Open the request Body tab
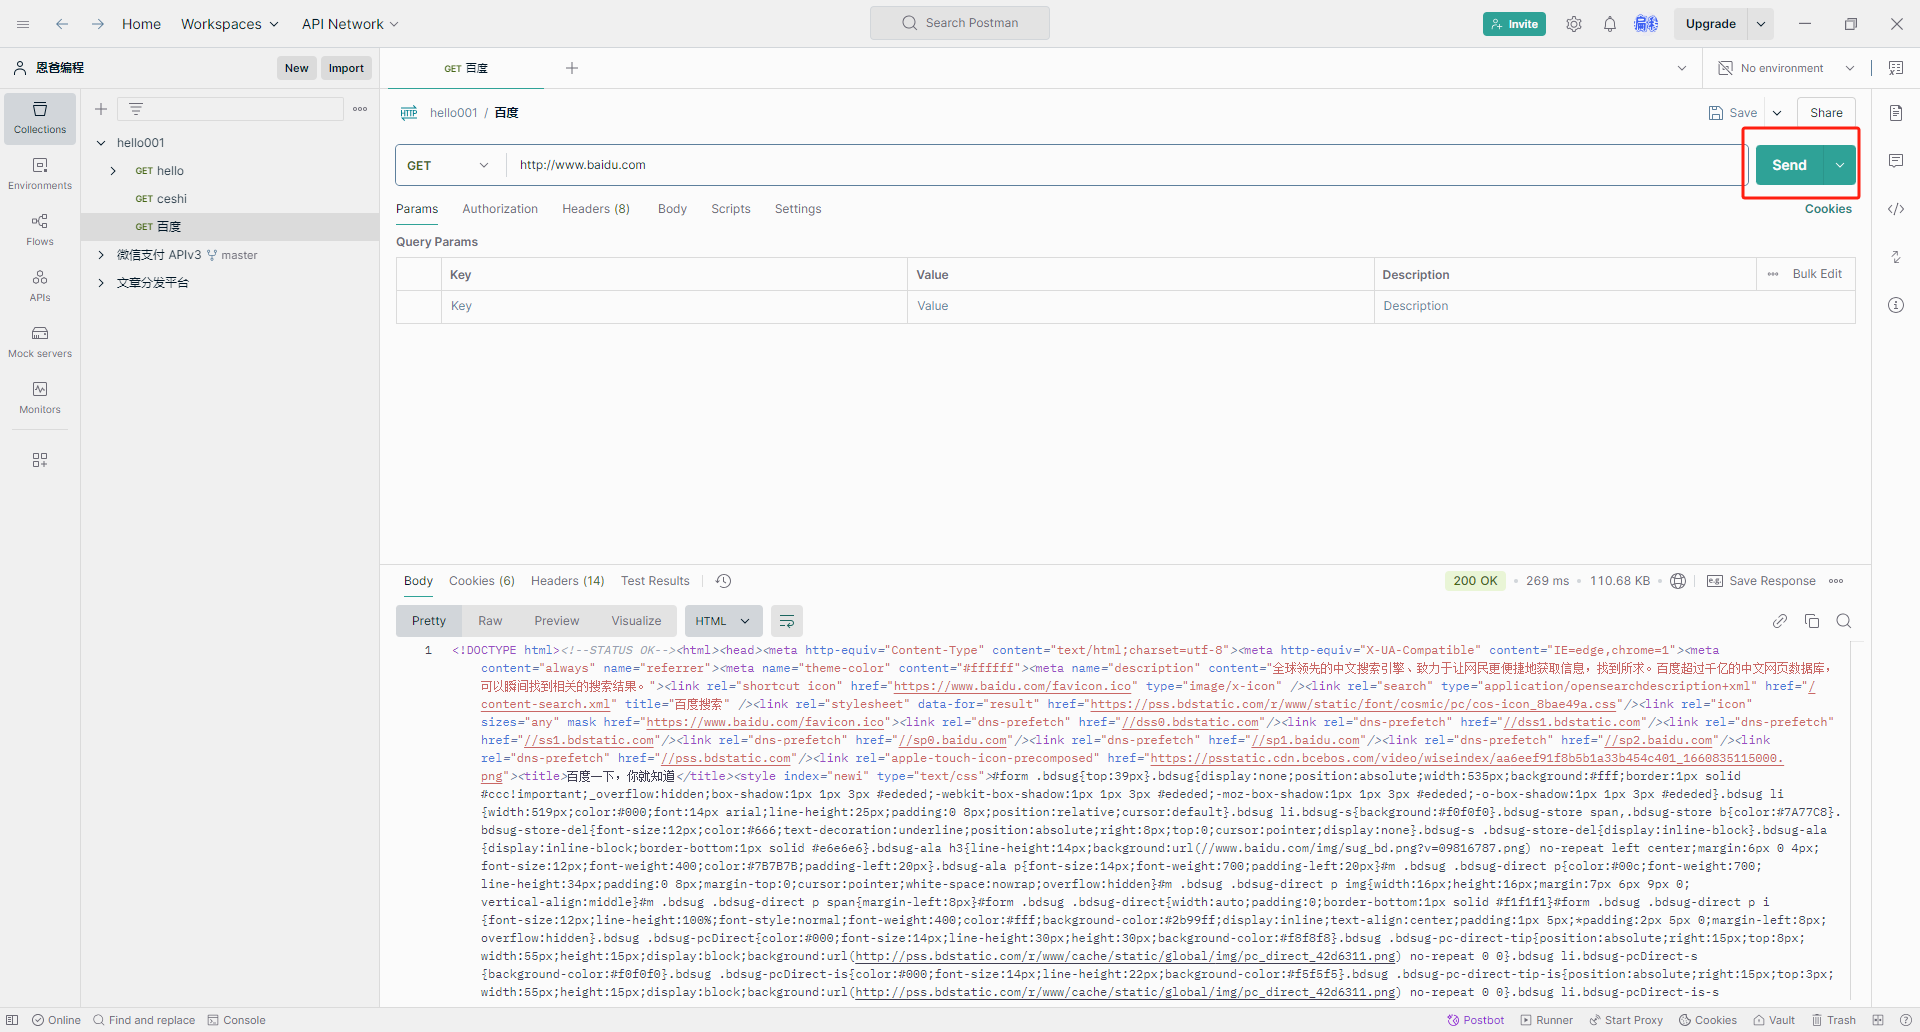 click(672, 209)
